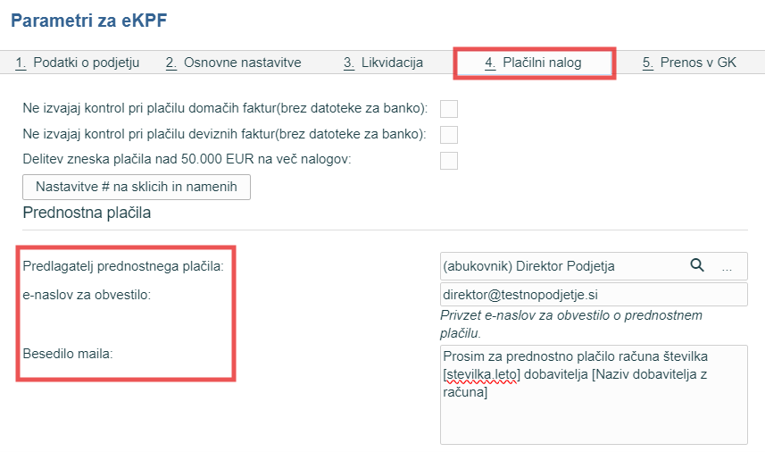The height and width of the screenshot is (452, 765).
Task: Toggle Delitev zneska plačila nad 50.000 EUR
Action: pos(449,161)
